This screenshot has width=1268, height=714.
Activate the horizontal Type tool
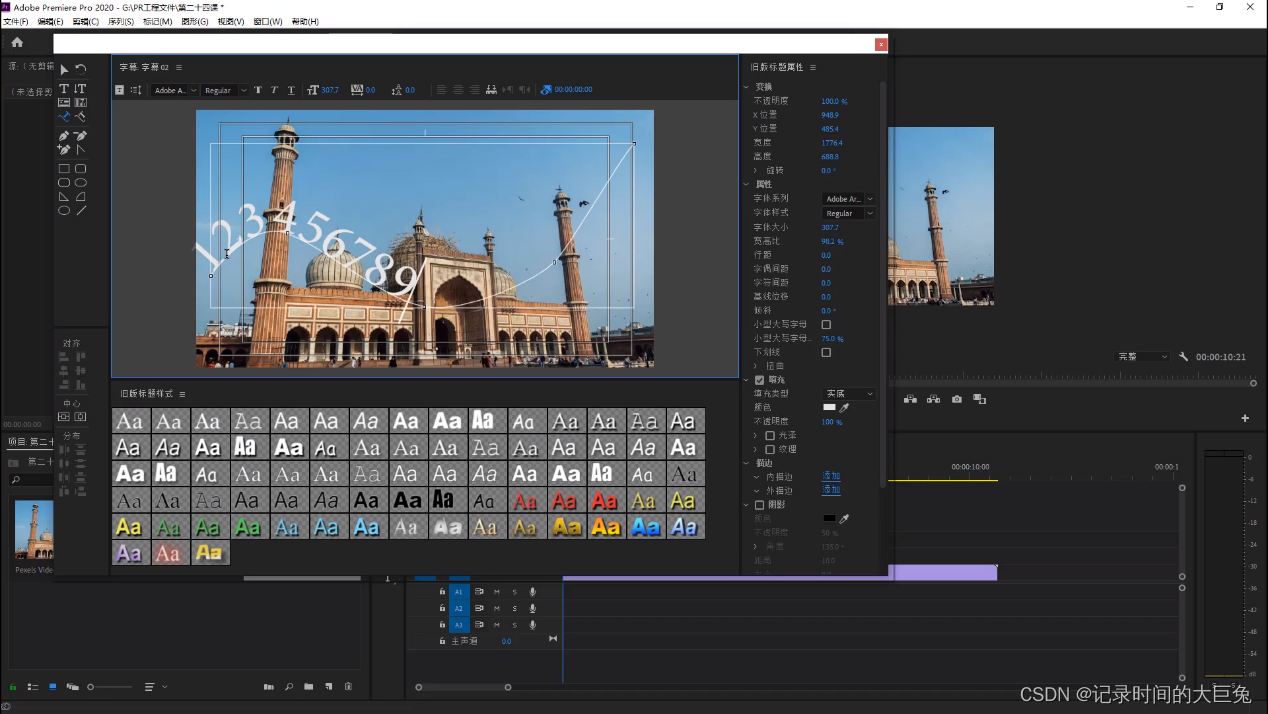tap(64, 89)
